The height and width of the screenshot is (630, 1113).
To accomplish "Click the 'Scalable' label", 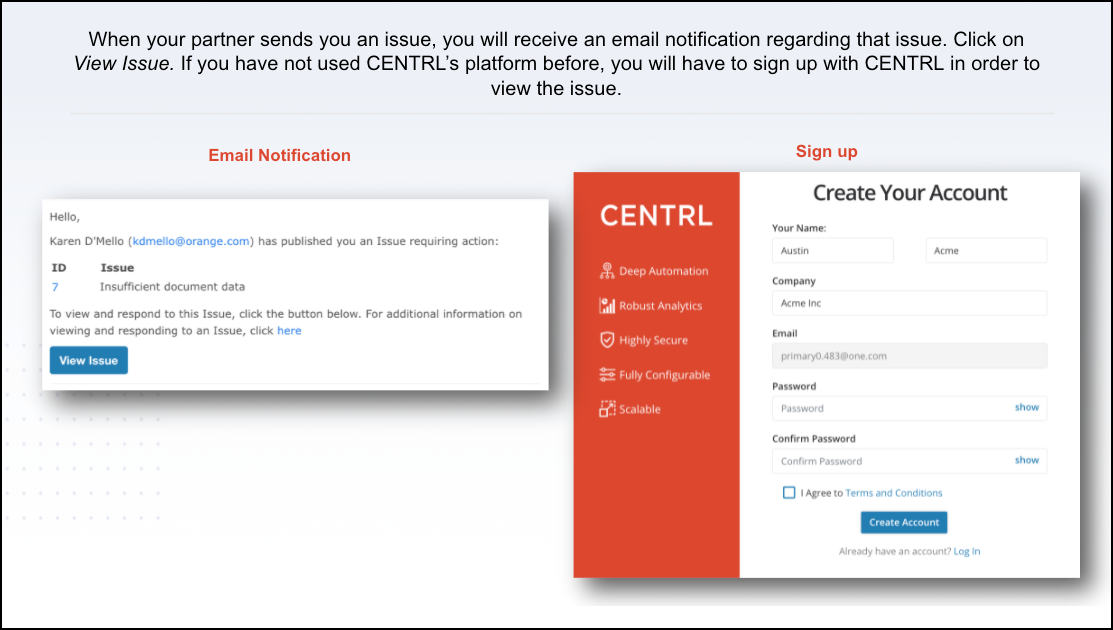I will click(x=640, y=409).
